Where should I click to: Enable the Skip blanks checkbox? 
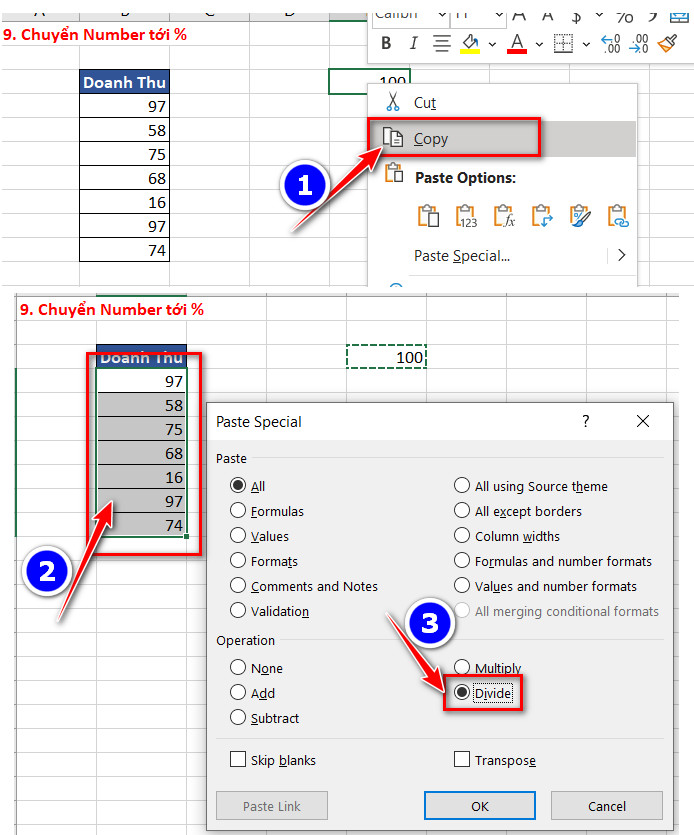(238, 760)
